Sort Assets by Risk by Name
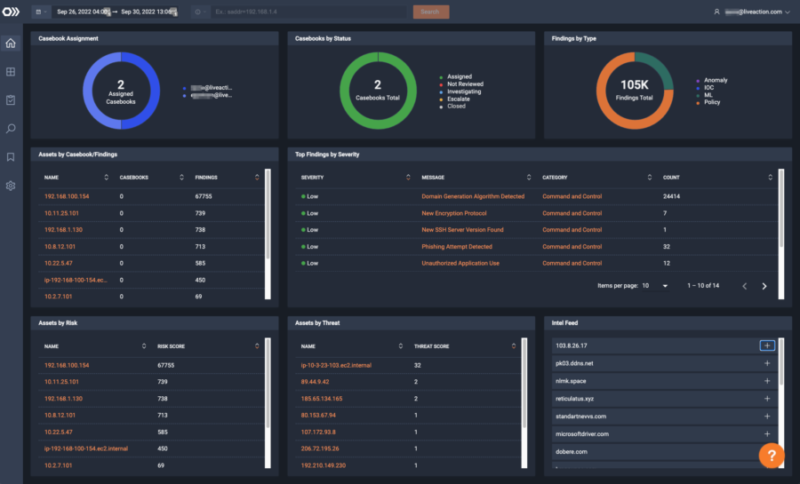Image resolution: width=800 pixels, height=484 pixels. point(144,346)
